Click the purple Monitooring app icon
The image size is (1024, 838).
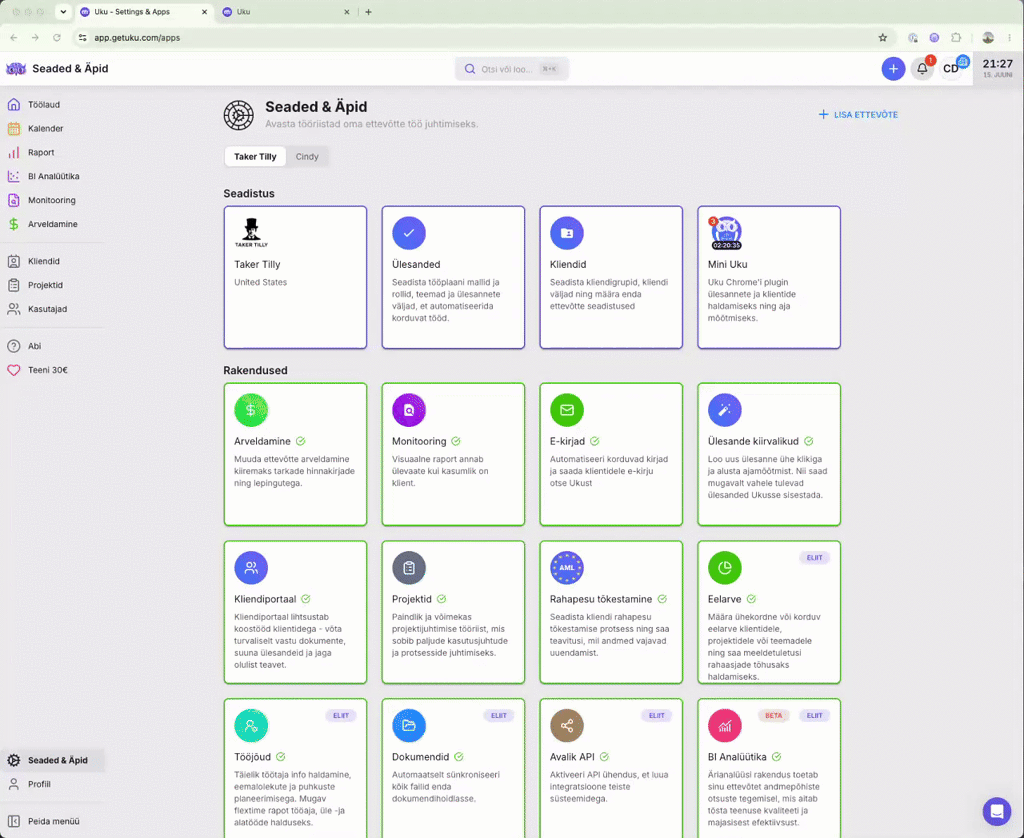pos(409,410)
